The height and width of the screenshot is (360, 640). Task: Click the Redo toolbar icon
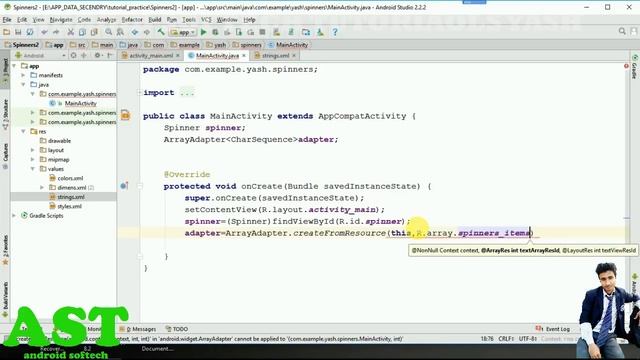click(x=56, y=32)
